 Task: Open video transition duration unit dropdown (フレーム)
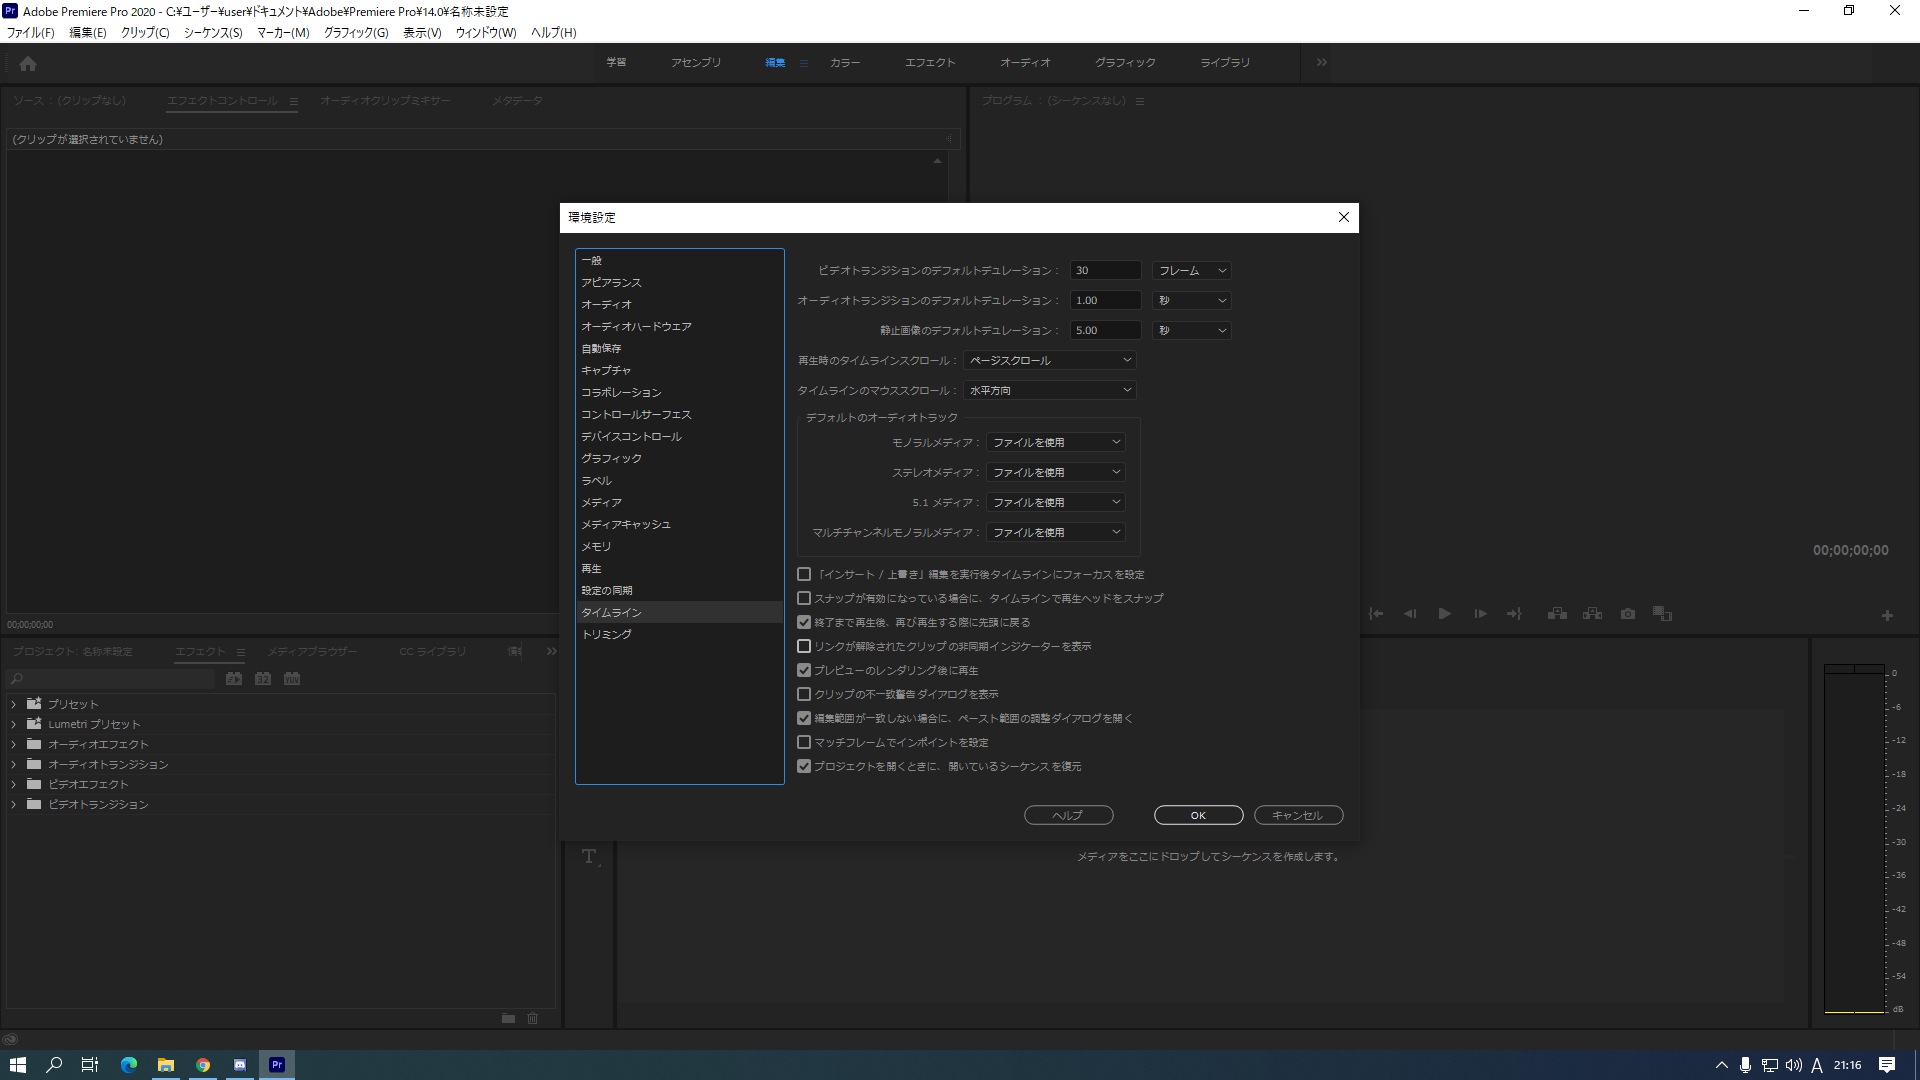(1191, 271)
